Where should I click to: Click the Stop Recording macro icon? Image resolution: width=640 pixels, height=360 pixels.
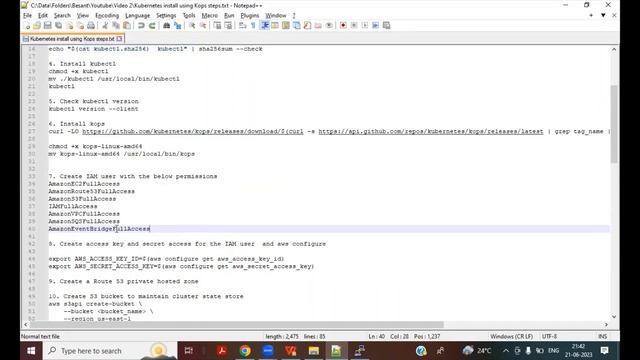coord(354,26)
